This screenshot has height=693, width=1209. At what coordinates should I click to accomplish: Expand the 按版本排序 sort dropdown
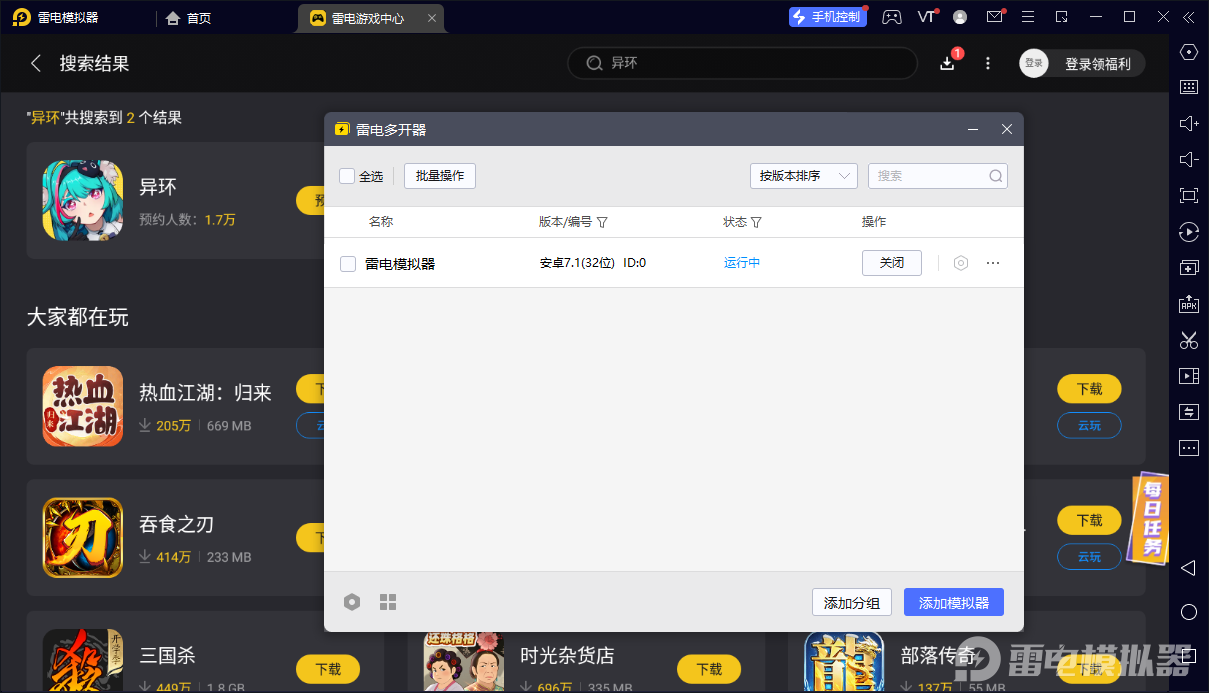pyautogui.click(x=803, y=176)
